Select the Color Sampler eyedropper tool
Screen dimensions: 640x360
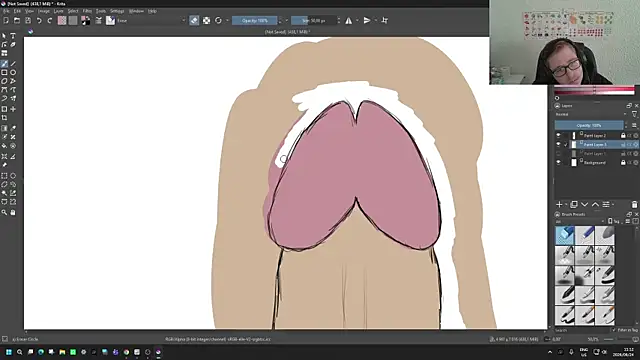click(x=13, y=128)
